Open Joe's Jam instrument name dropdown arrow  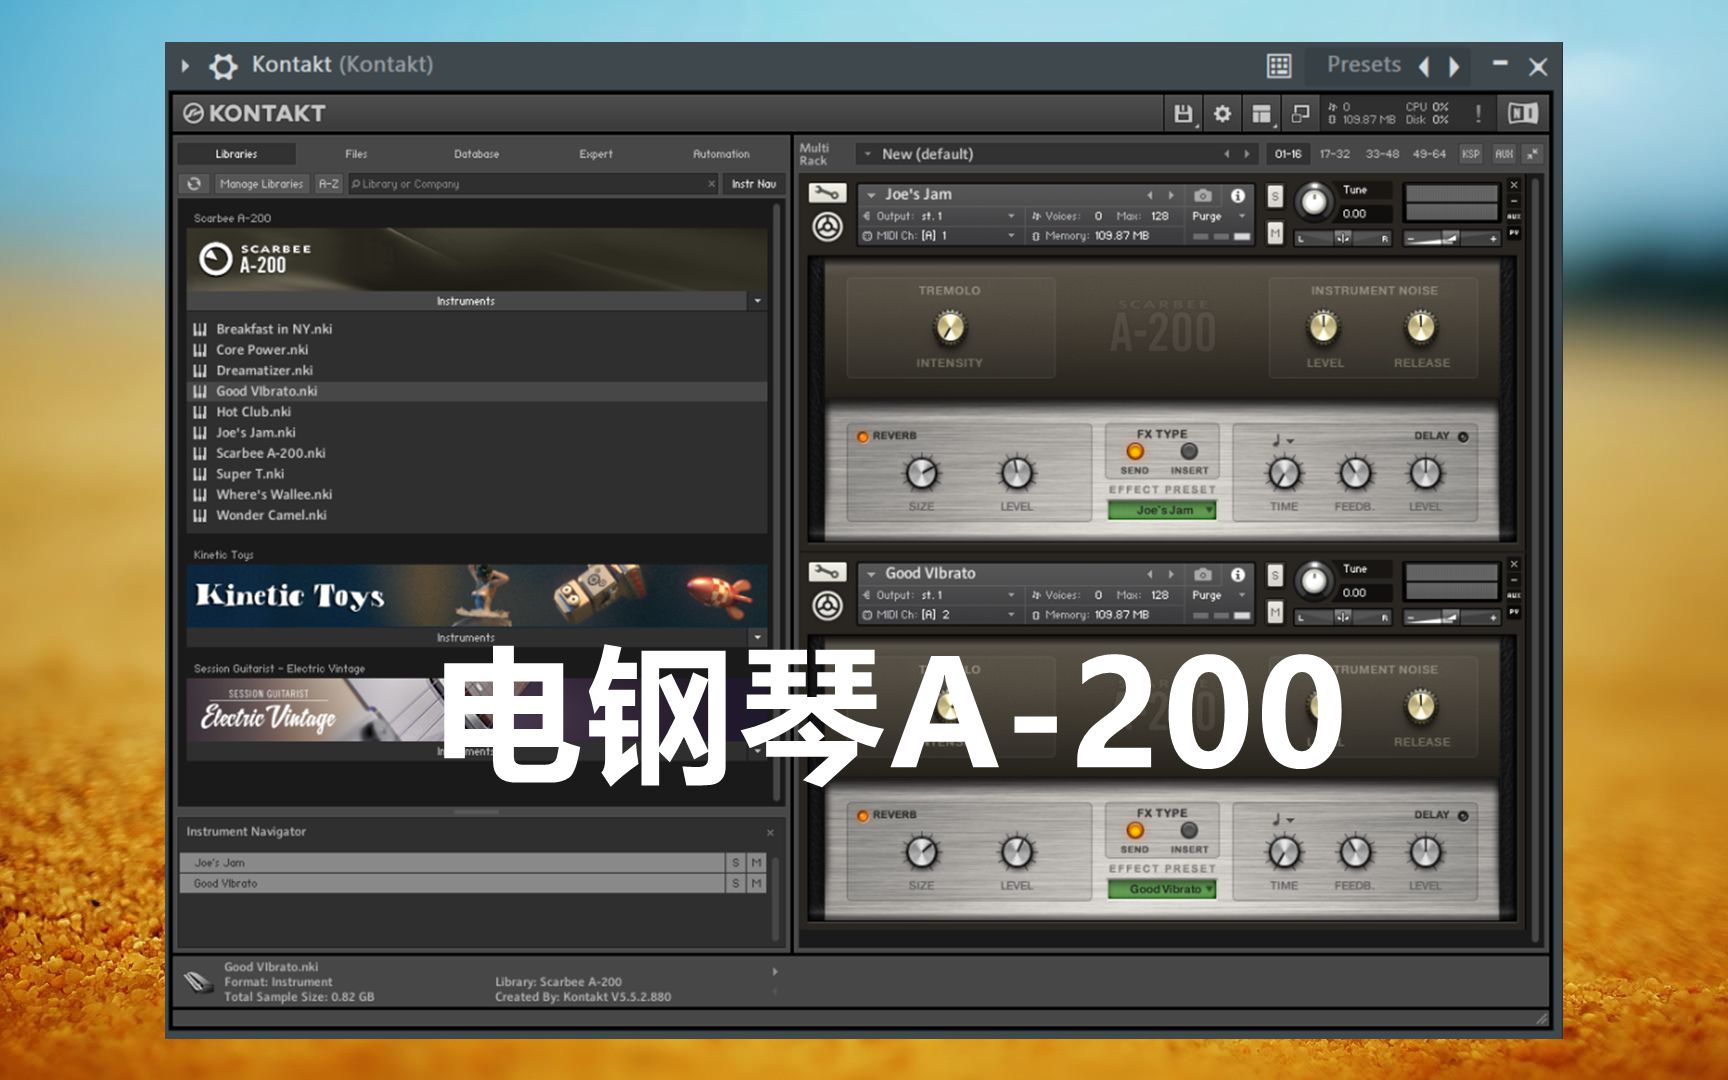pyautogui.click(x=872, y=195)
